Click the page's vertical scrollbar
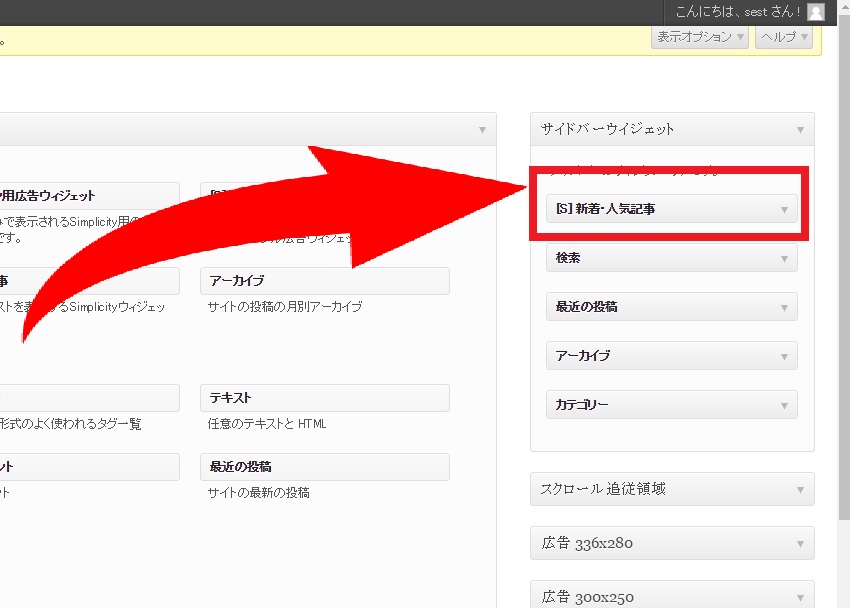Viewport: 850px width, 608px height. 843,300
